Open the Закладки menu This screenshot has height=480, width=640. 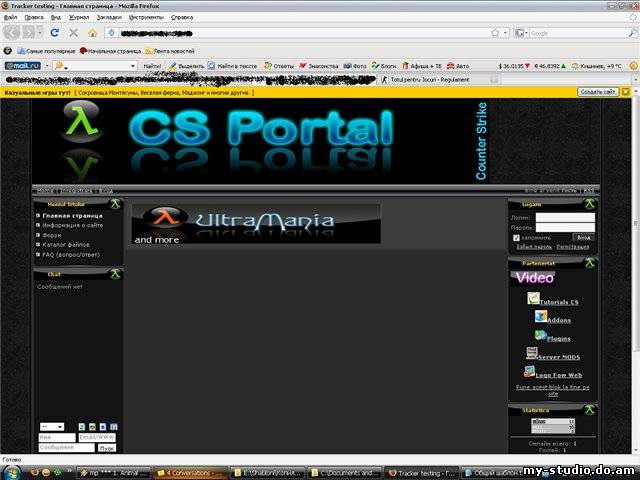pos(109,17)
